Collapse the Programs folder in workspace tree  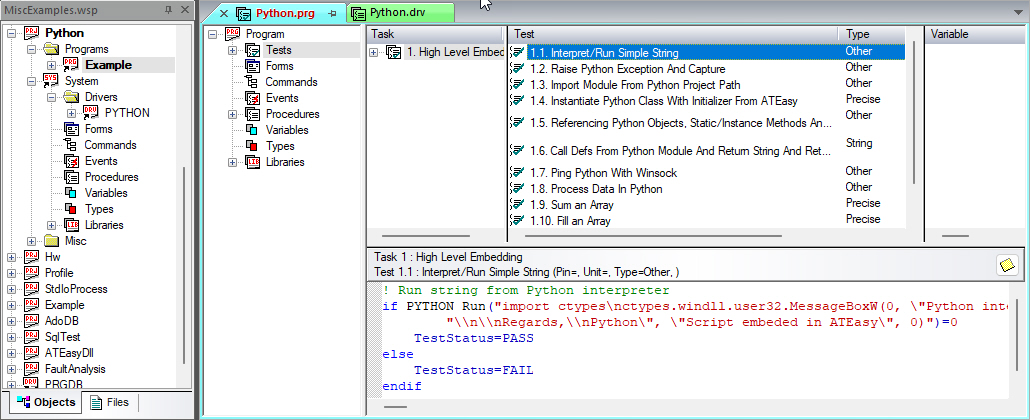(31, 49)
